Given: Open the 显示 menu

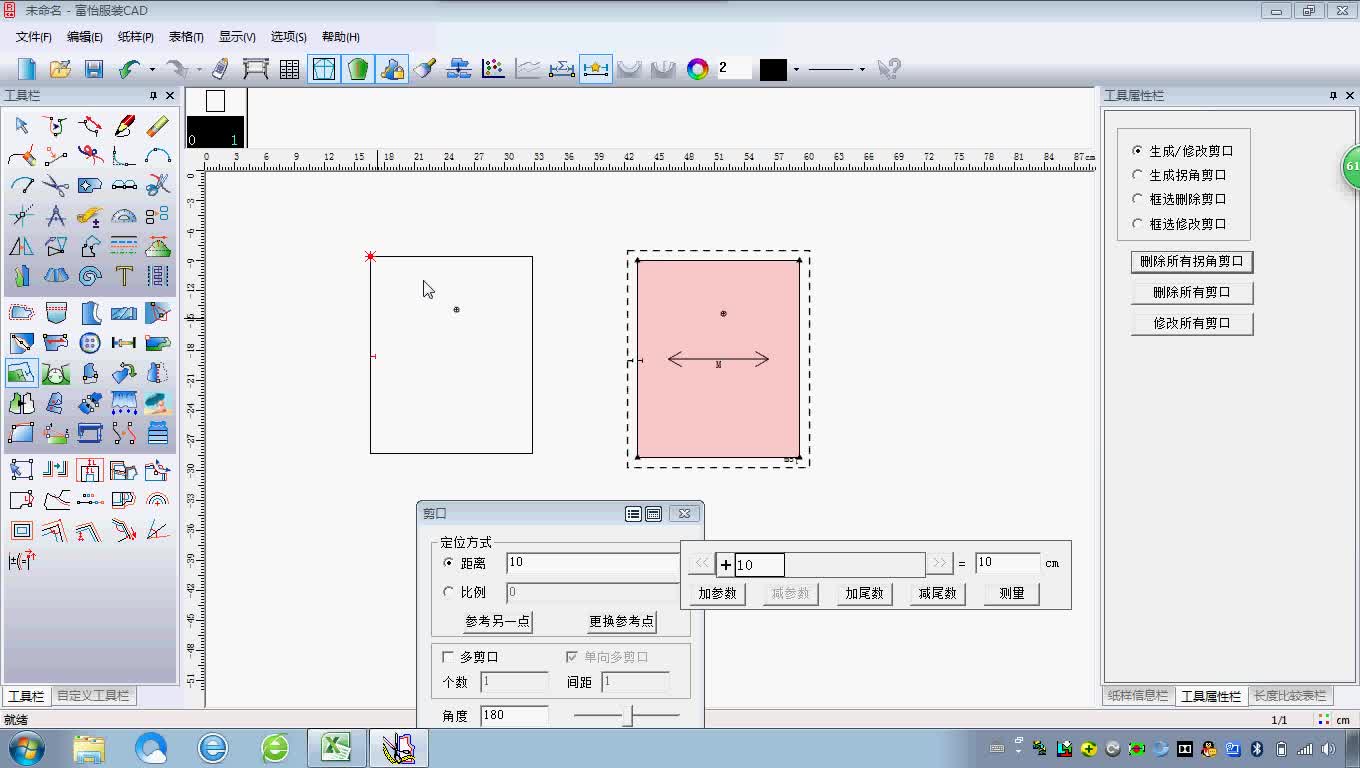Looking at the screenshot, I should pyautogui.click(x=236, y=37).
